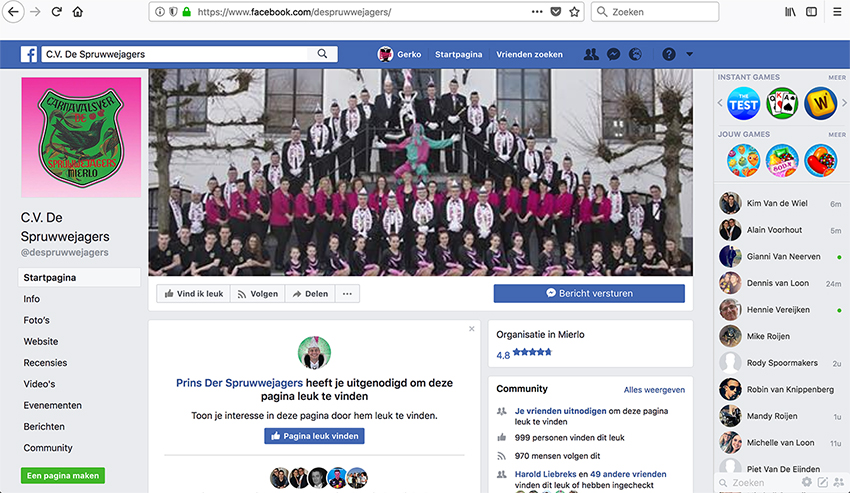Viewport: 850px width, 493px height.
Task: Bookmark this page with star icon
Action: coord(575,11)
